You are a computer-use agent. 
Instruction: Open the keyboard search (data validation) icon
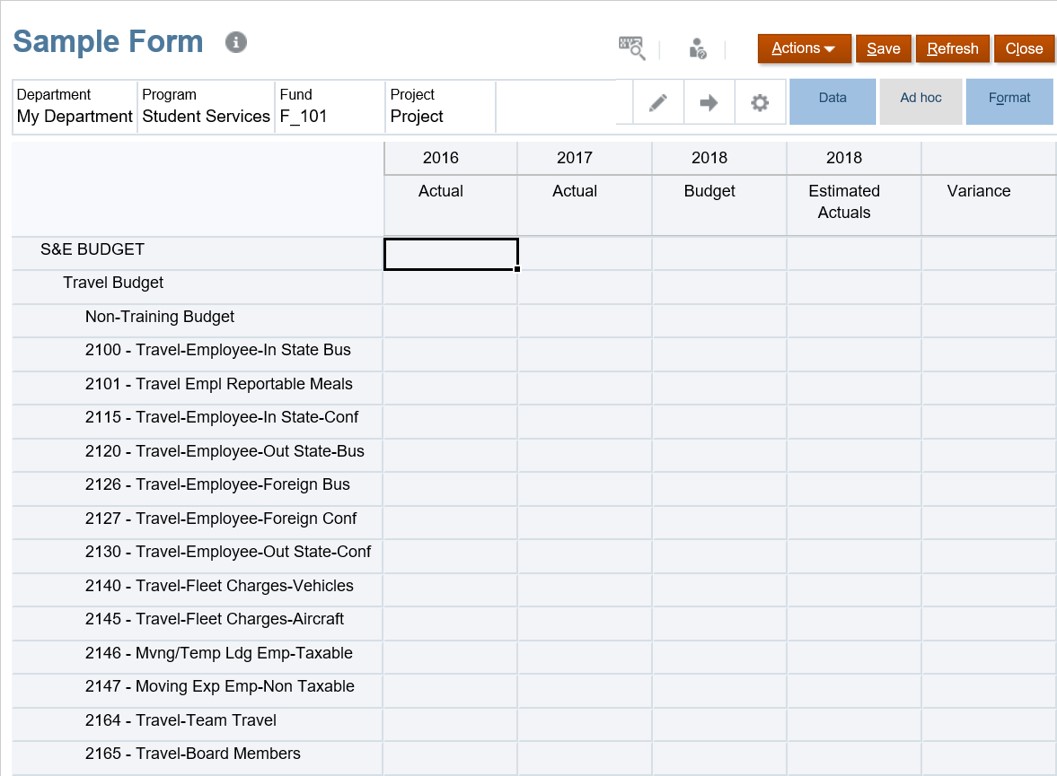click(632, 48)
